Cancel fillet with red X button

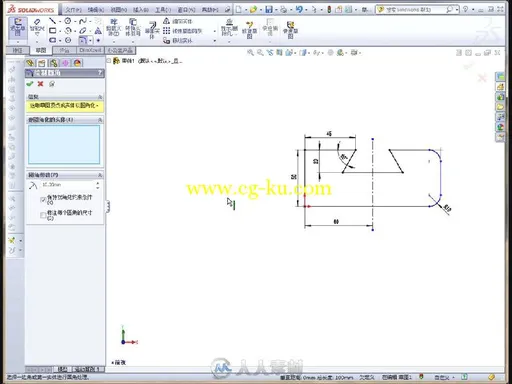click(x=40, y=84)
